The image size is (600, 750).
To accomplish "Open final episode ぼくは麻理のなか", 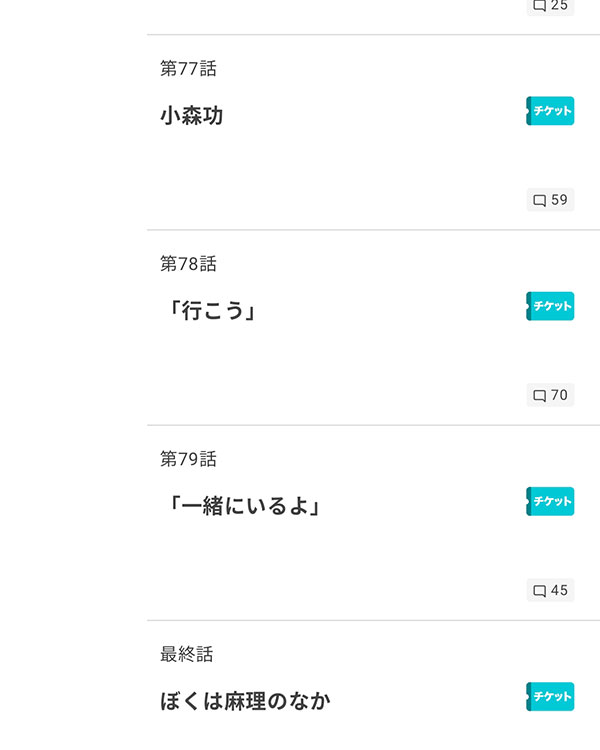I will coord(245,701).
